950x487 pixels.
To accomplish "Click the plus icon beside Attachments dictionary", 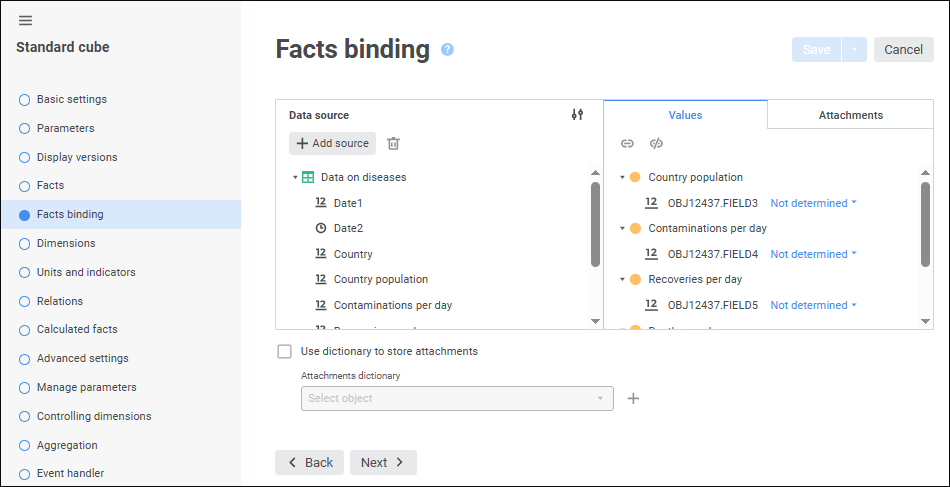I will pos(633,398).
